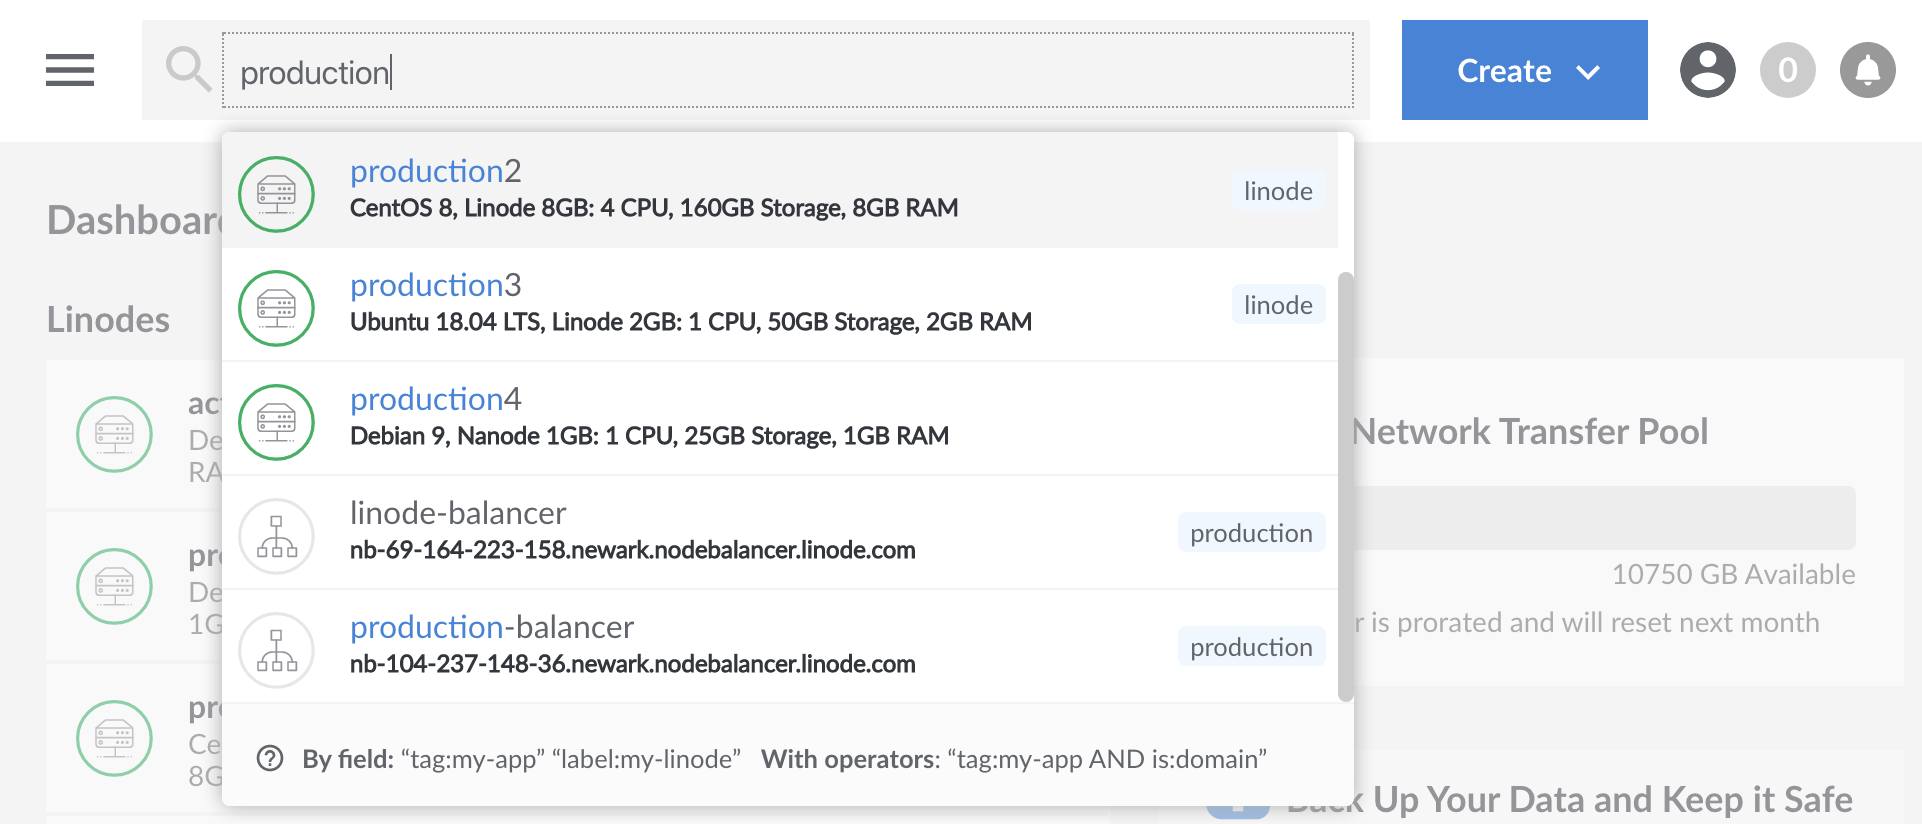Screen dimensions: 1922x824
Task: Click the production2 server icon
Action: tap(277, 194)
